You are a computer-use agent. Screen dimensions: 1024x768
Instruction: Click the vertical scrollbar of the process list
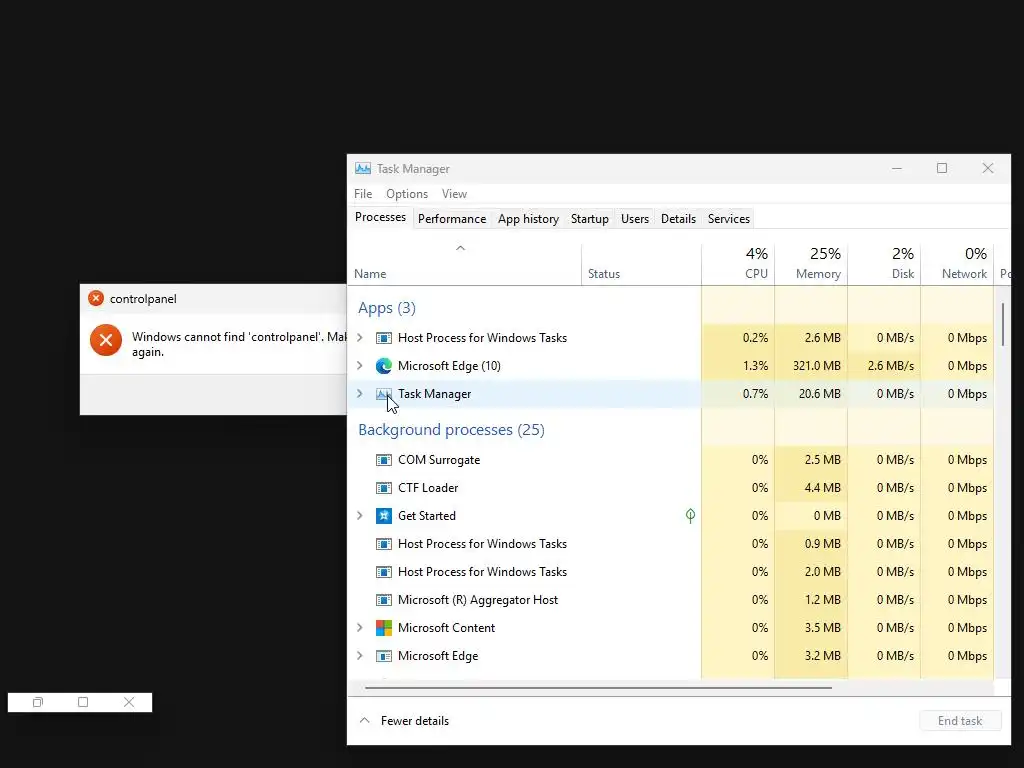point(1003,325)
